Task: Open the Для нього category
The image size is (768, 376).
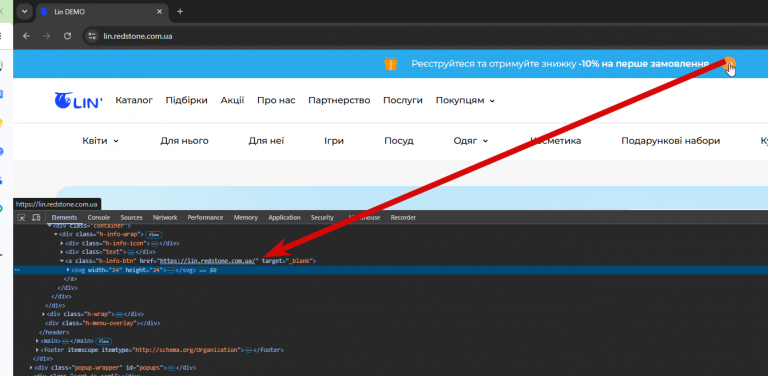Action: [x=184, y=141]
